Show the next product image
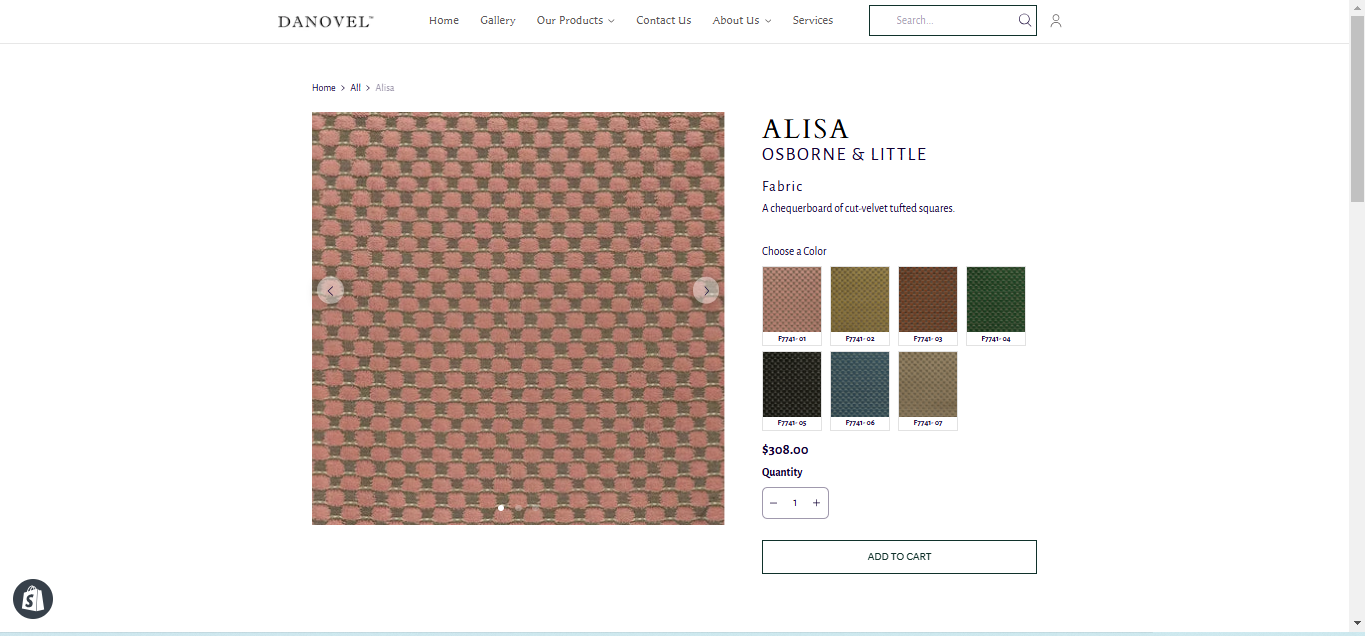Viewport: 1365px width, 636px height. pos(706,291)
